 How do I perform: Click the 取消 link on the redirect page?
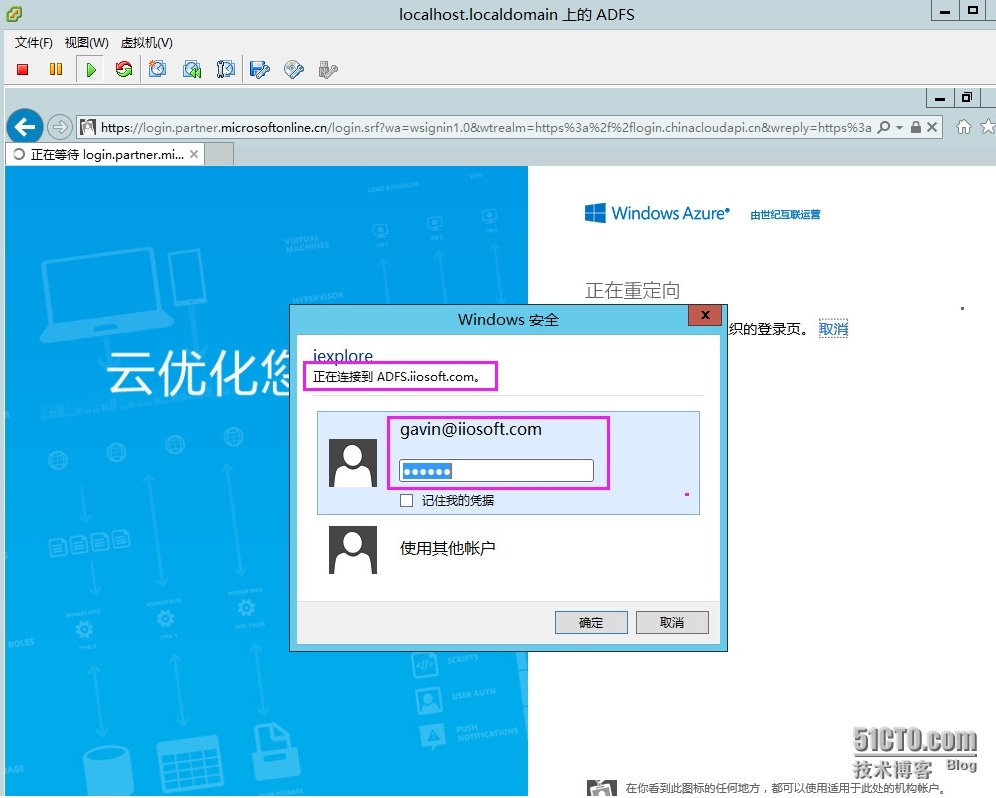click(x=833, y=328)
